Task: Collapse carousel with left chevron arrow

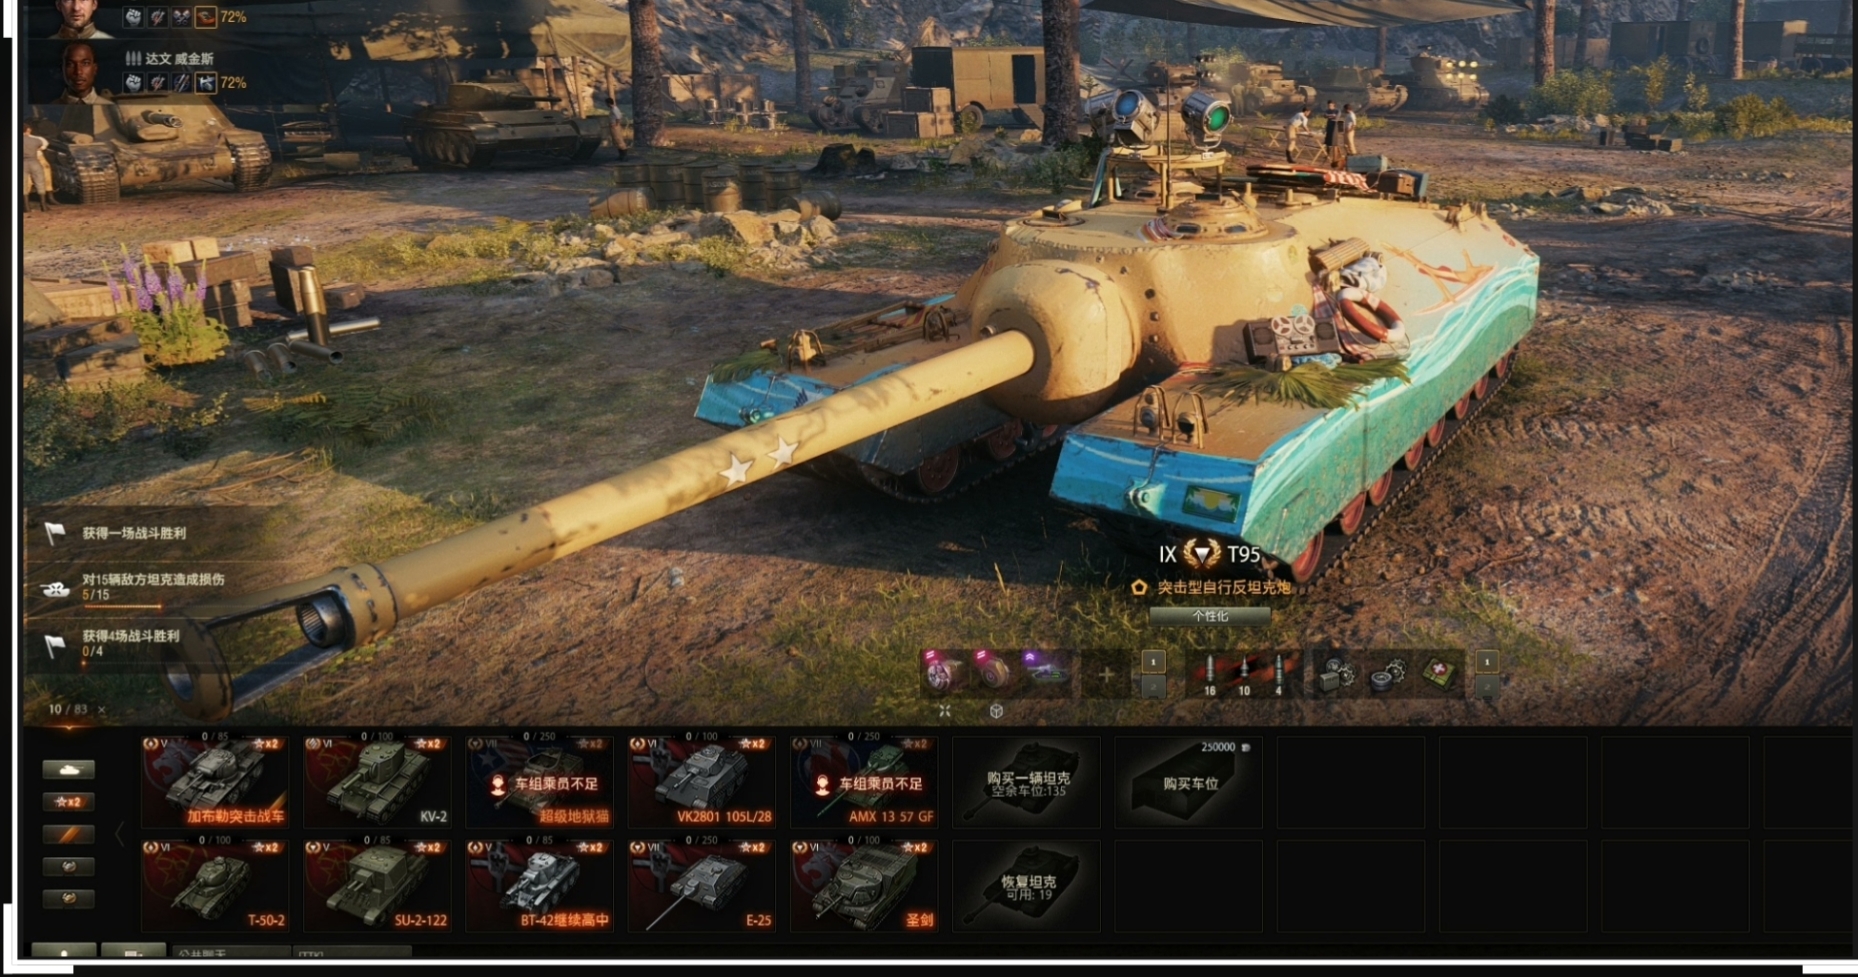Action: (119, 833)
